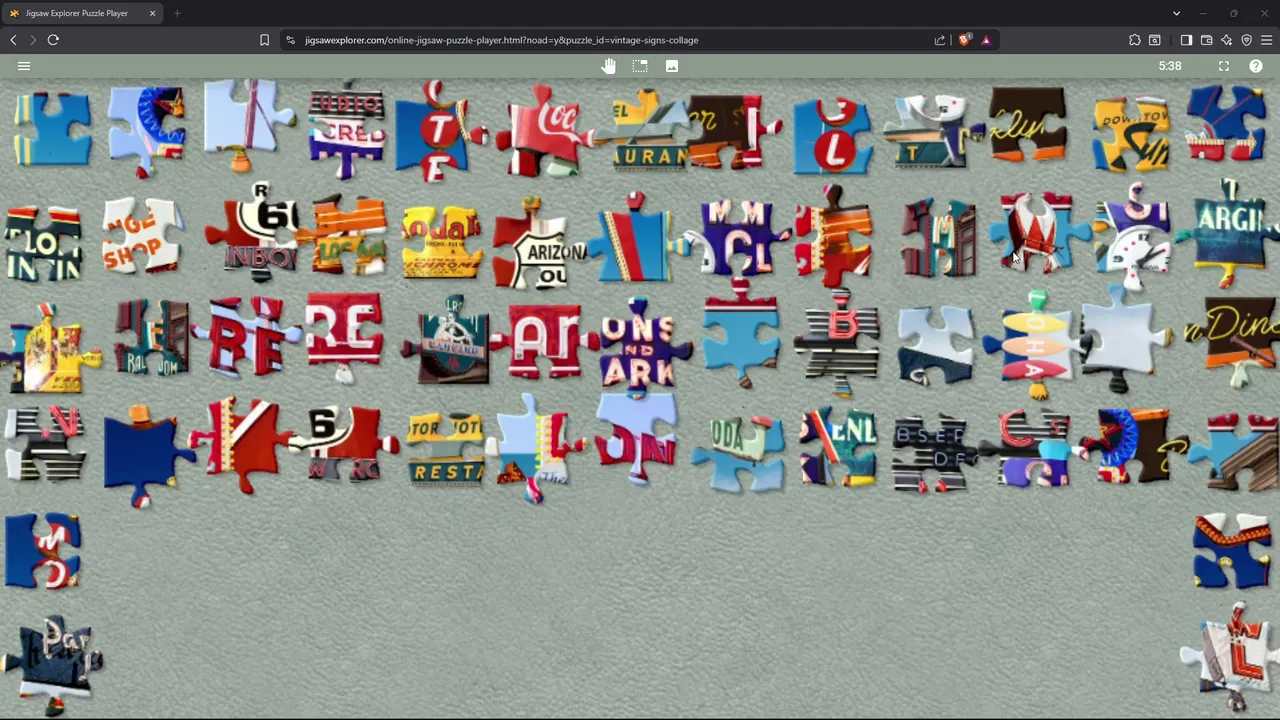This screenshot has height=720, width=1280.
Task: Pick the 'Par' dark blue piece
Action: [x=54, y=662]
